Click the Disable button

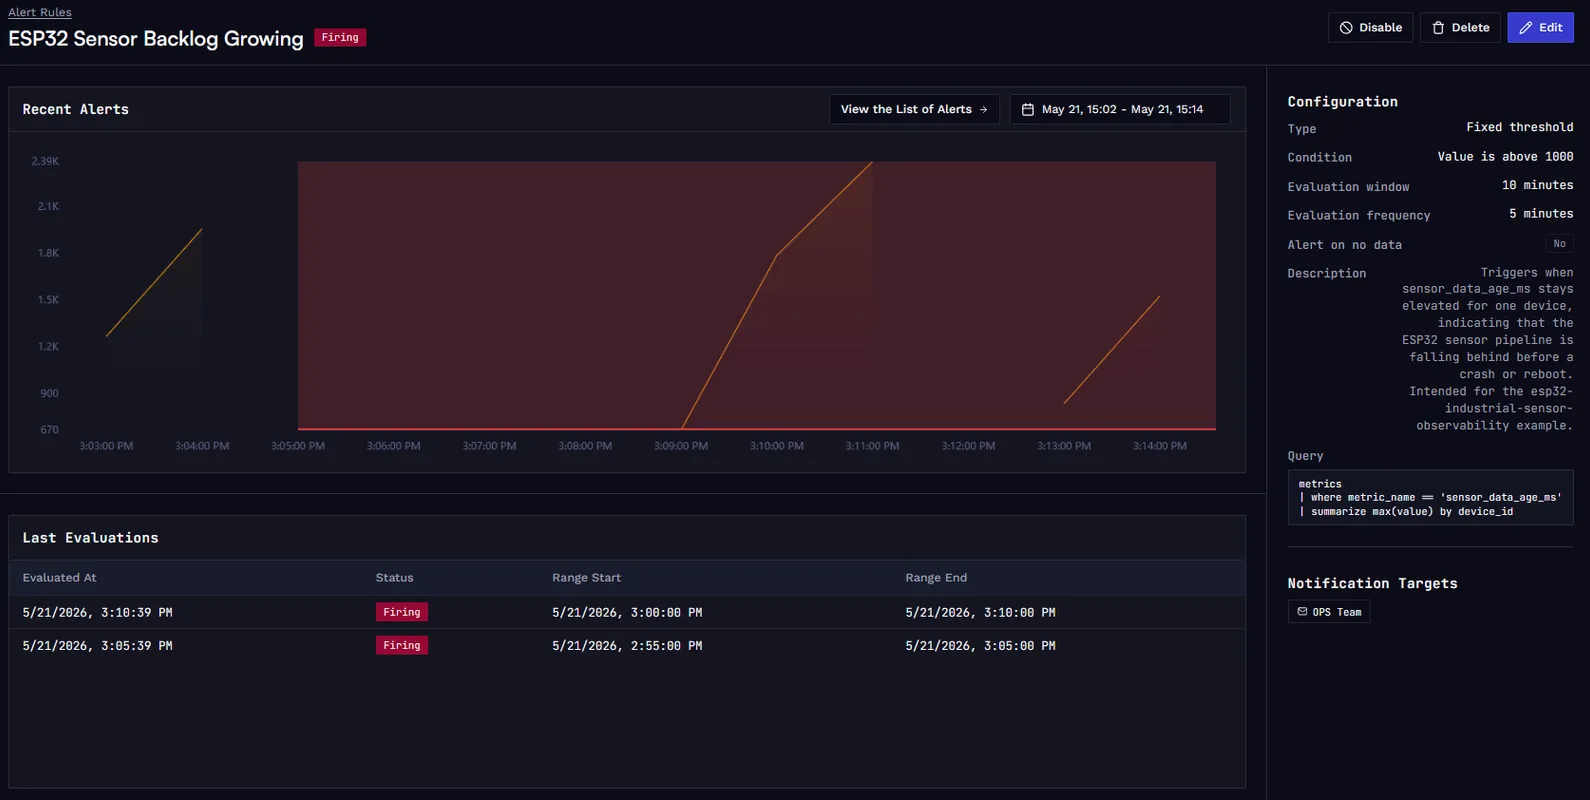click(x=1370, y=27)
